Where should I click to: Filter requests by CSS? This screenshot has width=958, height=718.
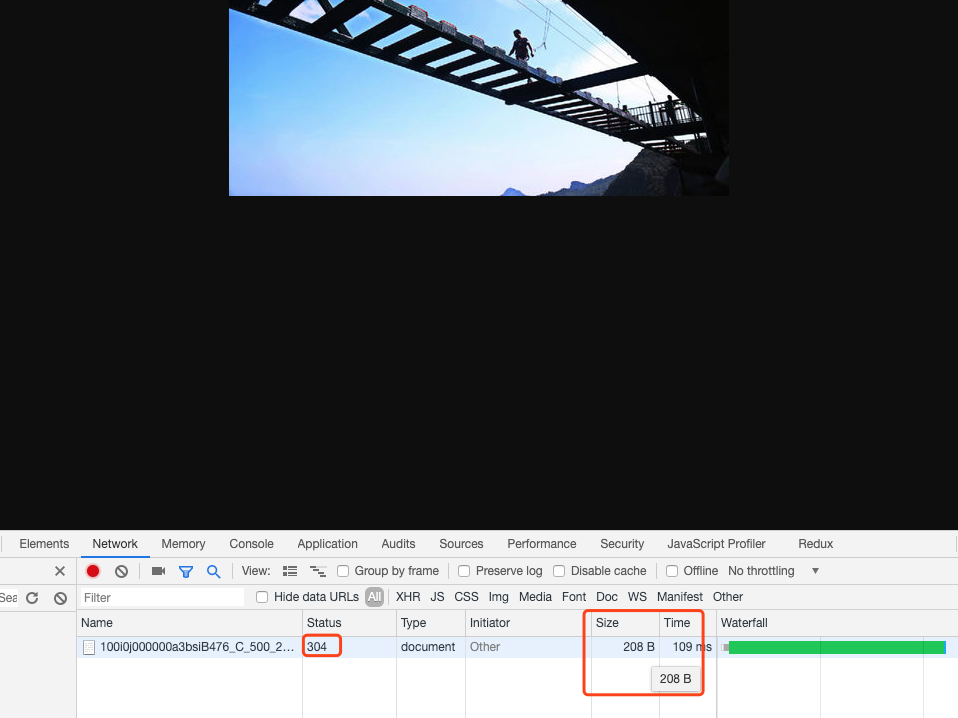coord(466,597)
